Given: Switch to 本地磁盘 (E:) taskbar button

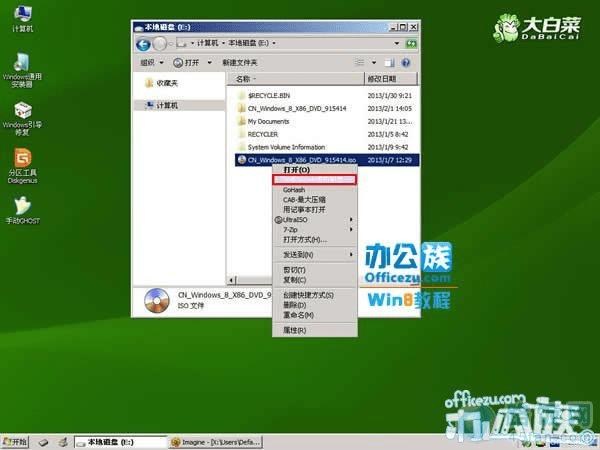Looking at the screenshot, I should point(121,442).
